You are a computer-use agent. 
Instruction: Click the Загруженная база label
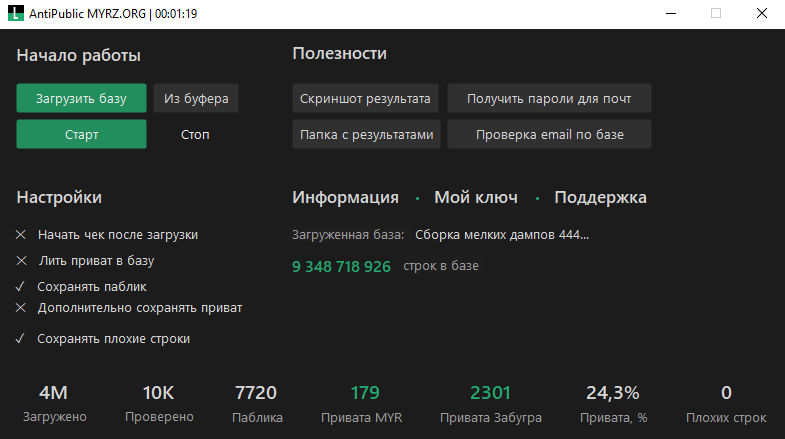[348, 235]
